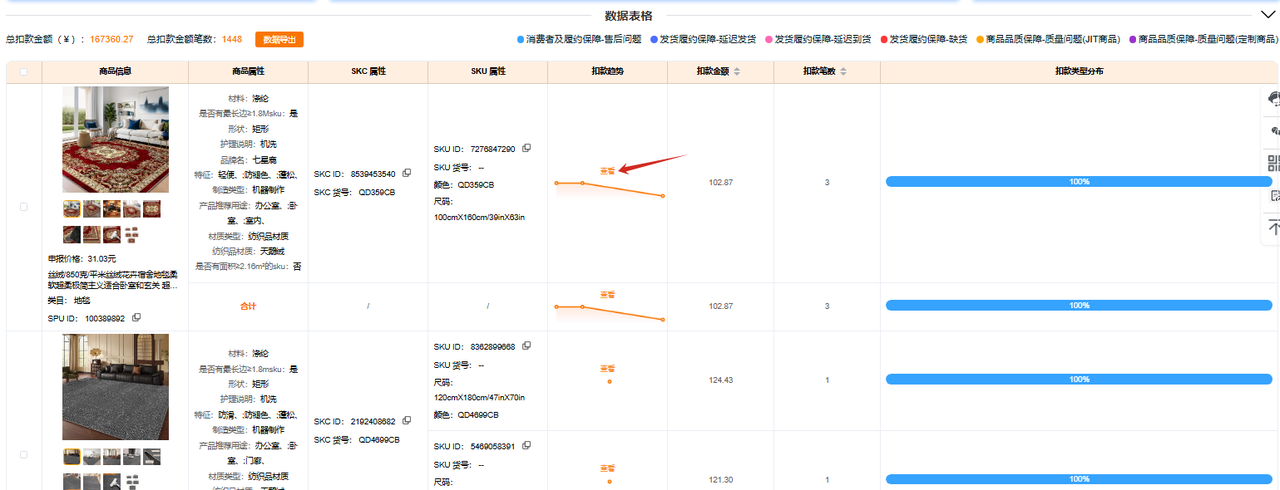Open chat bubble icon in right sidebar
1280x490 pixels.
tap(1274, 131)
